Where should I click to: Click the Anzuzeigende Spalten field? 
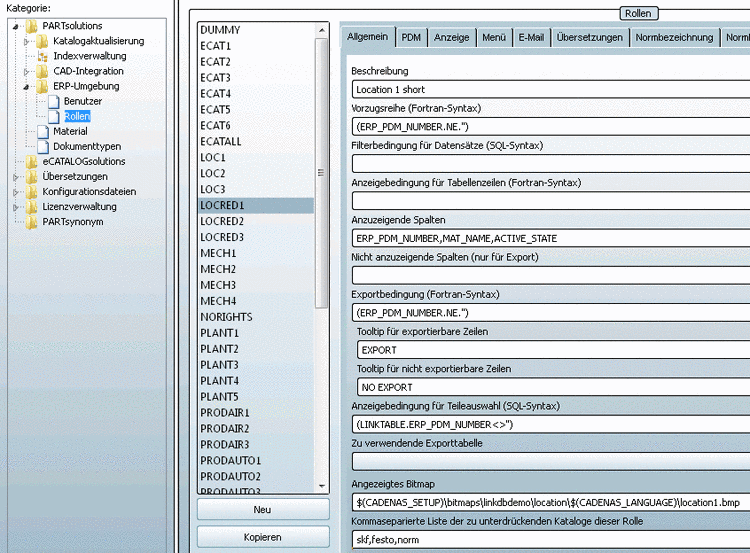[551, 238]
